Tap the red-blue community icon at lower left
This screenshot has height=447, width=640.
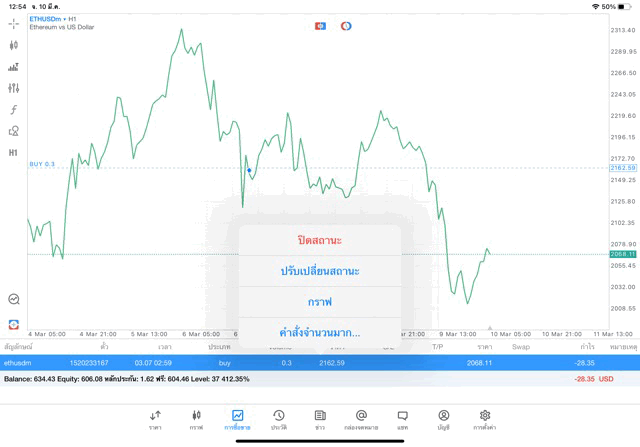[13, 323]
